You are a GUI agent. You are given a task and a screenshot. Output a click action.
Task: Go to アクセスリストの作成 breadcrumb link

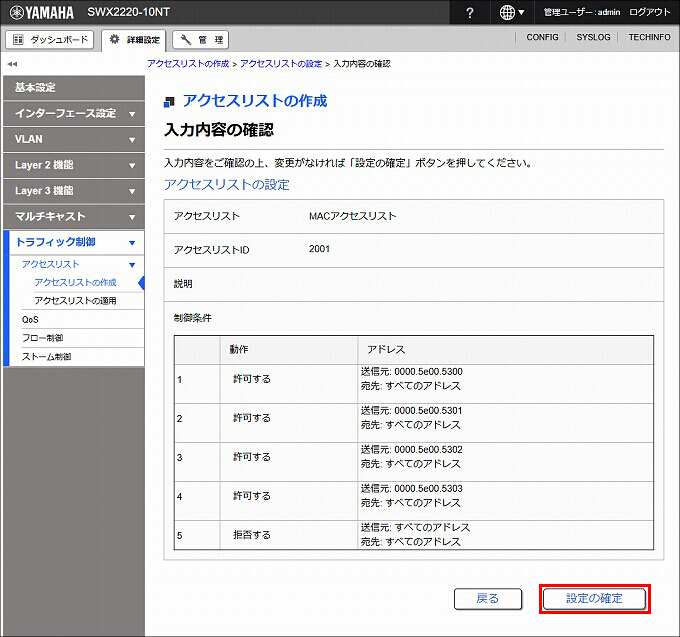(188, 64)
